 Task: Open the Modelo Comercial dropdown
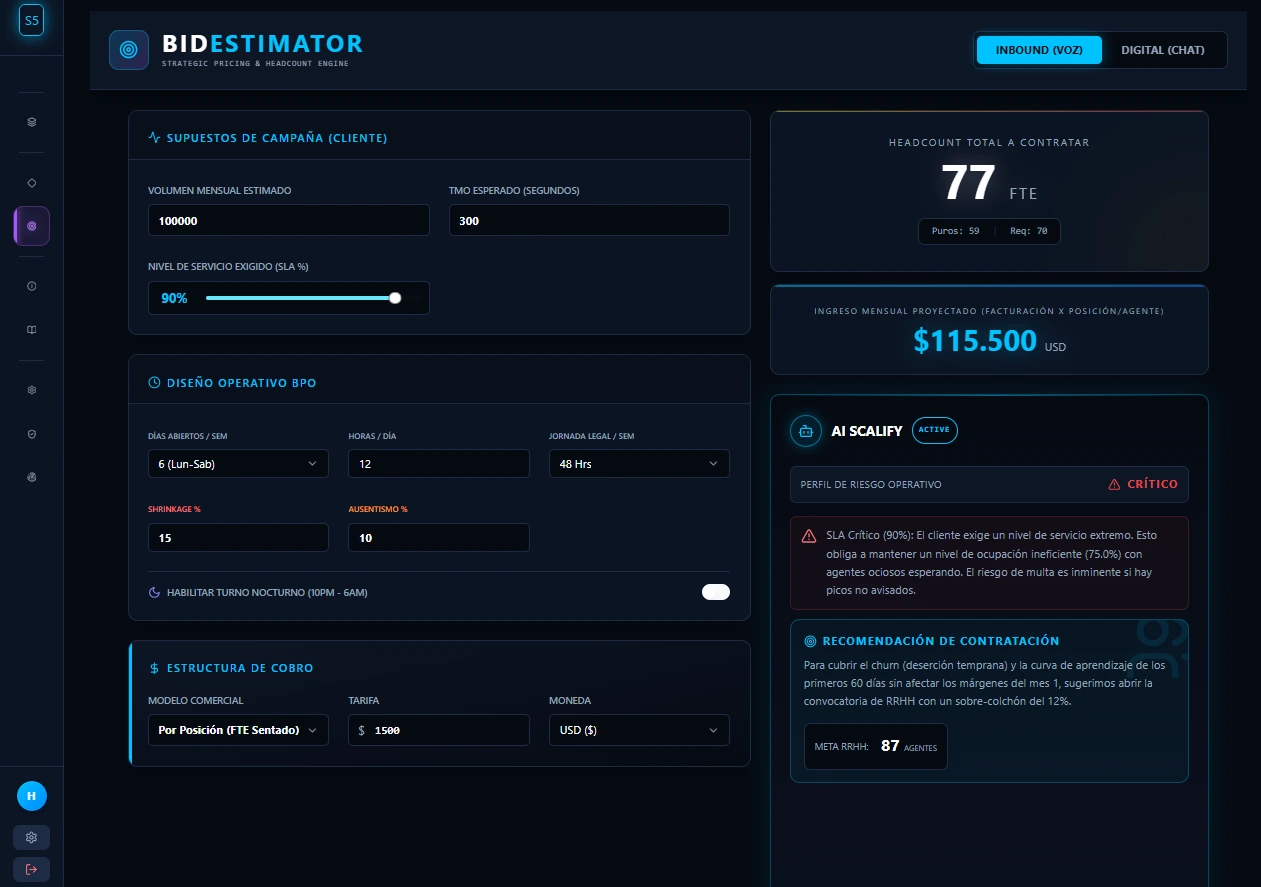[238, 730]
